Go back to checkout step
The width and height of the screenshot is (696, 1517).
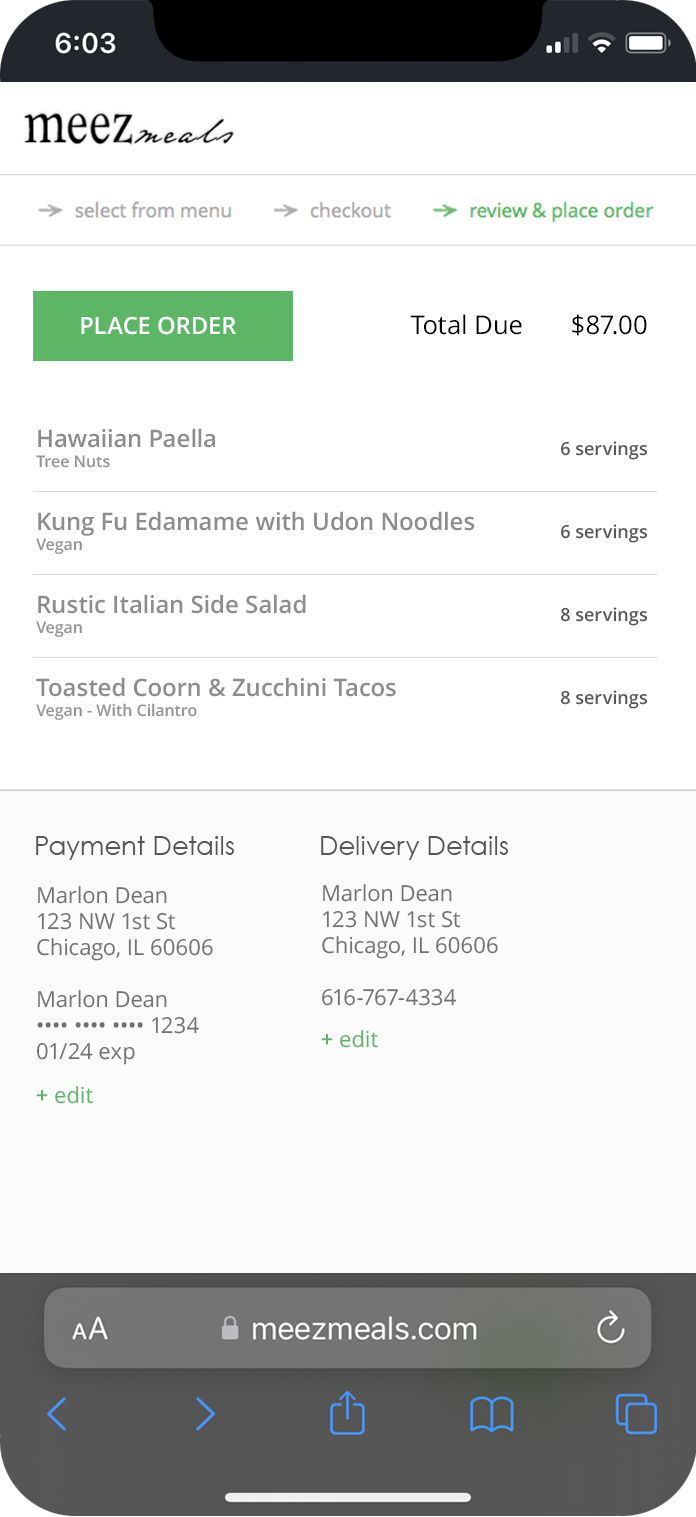pyautogui.click(x=350, y=211)
